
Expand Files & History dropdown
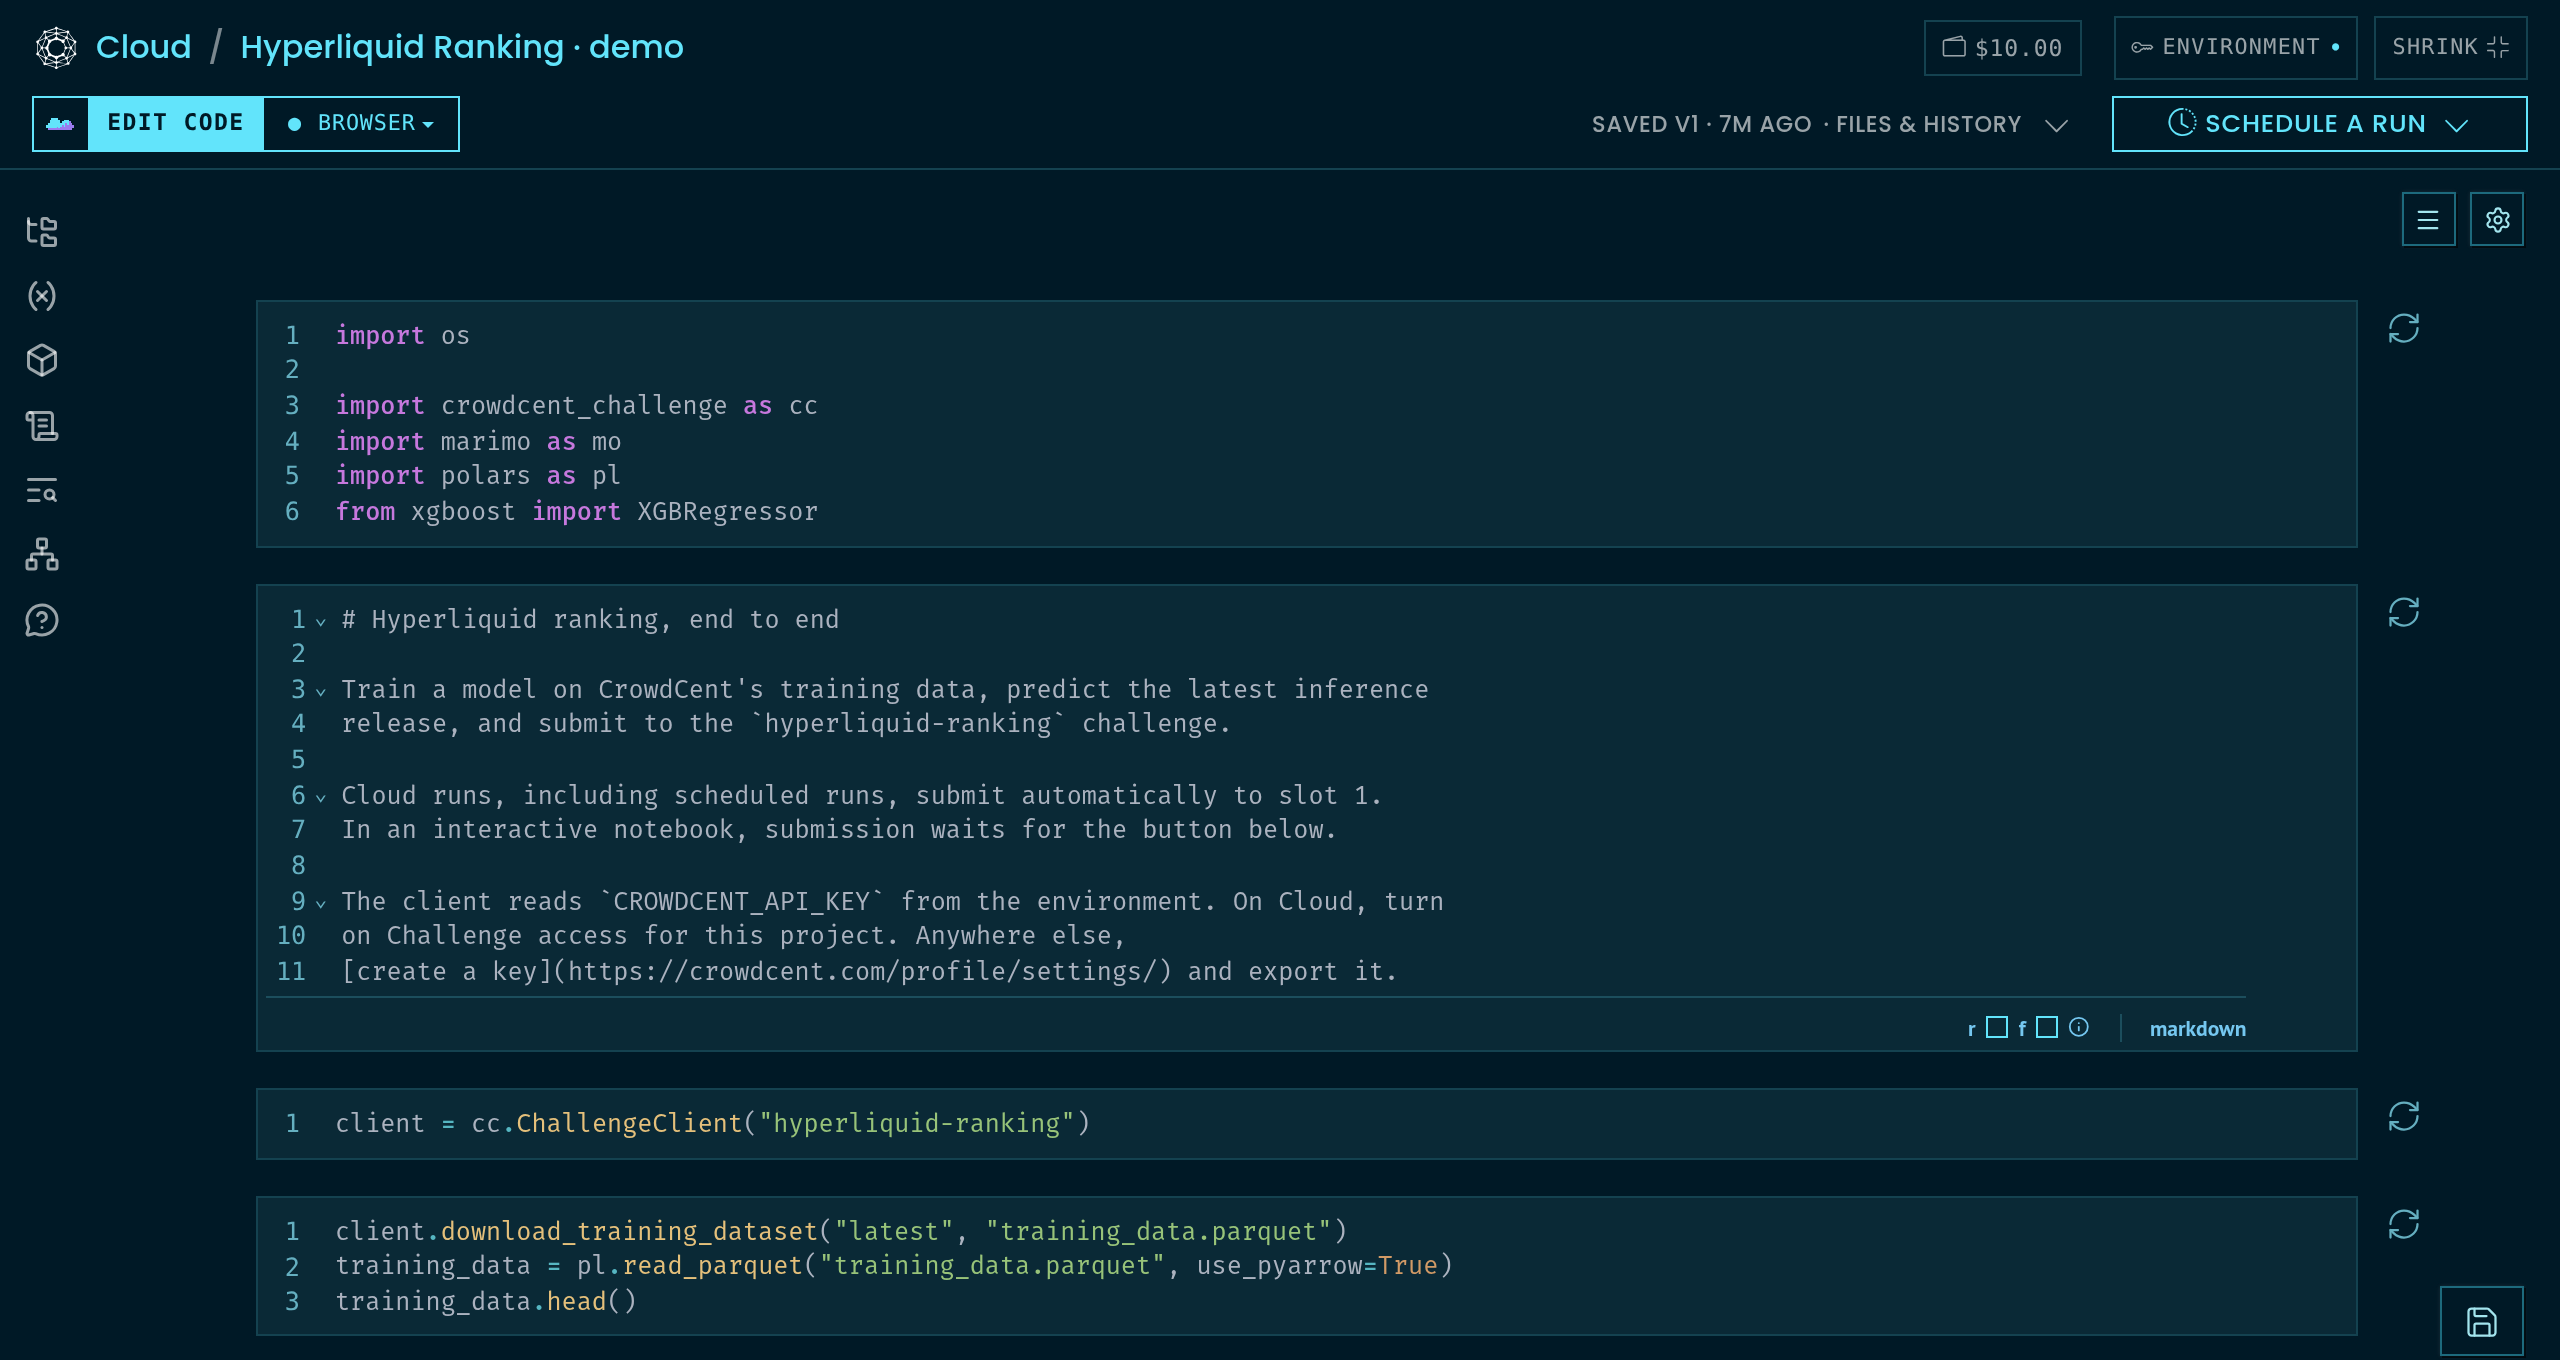pyautogui.click(x=1950, y=125)
